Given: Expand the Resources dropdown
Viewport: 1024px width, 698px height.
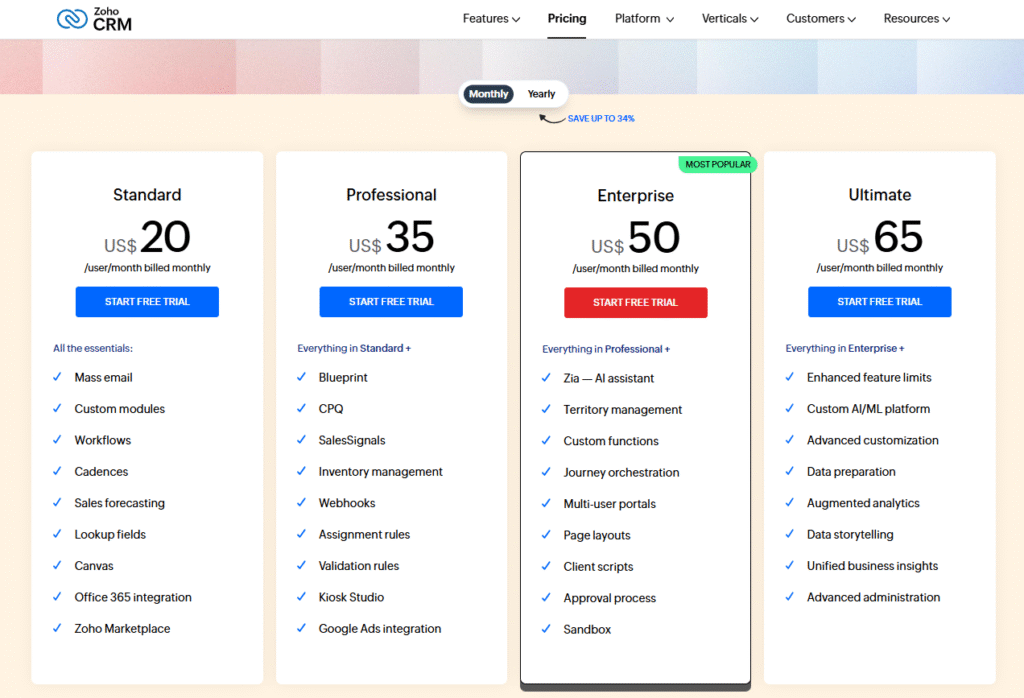Looking at the screenshot, I should point(916,18).
